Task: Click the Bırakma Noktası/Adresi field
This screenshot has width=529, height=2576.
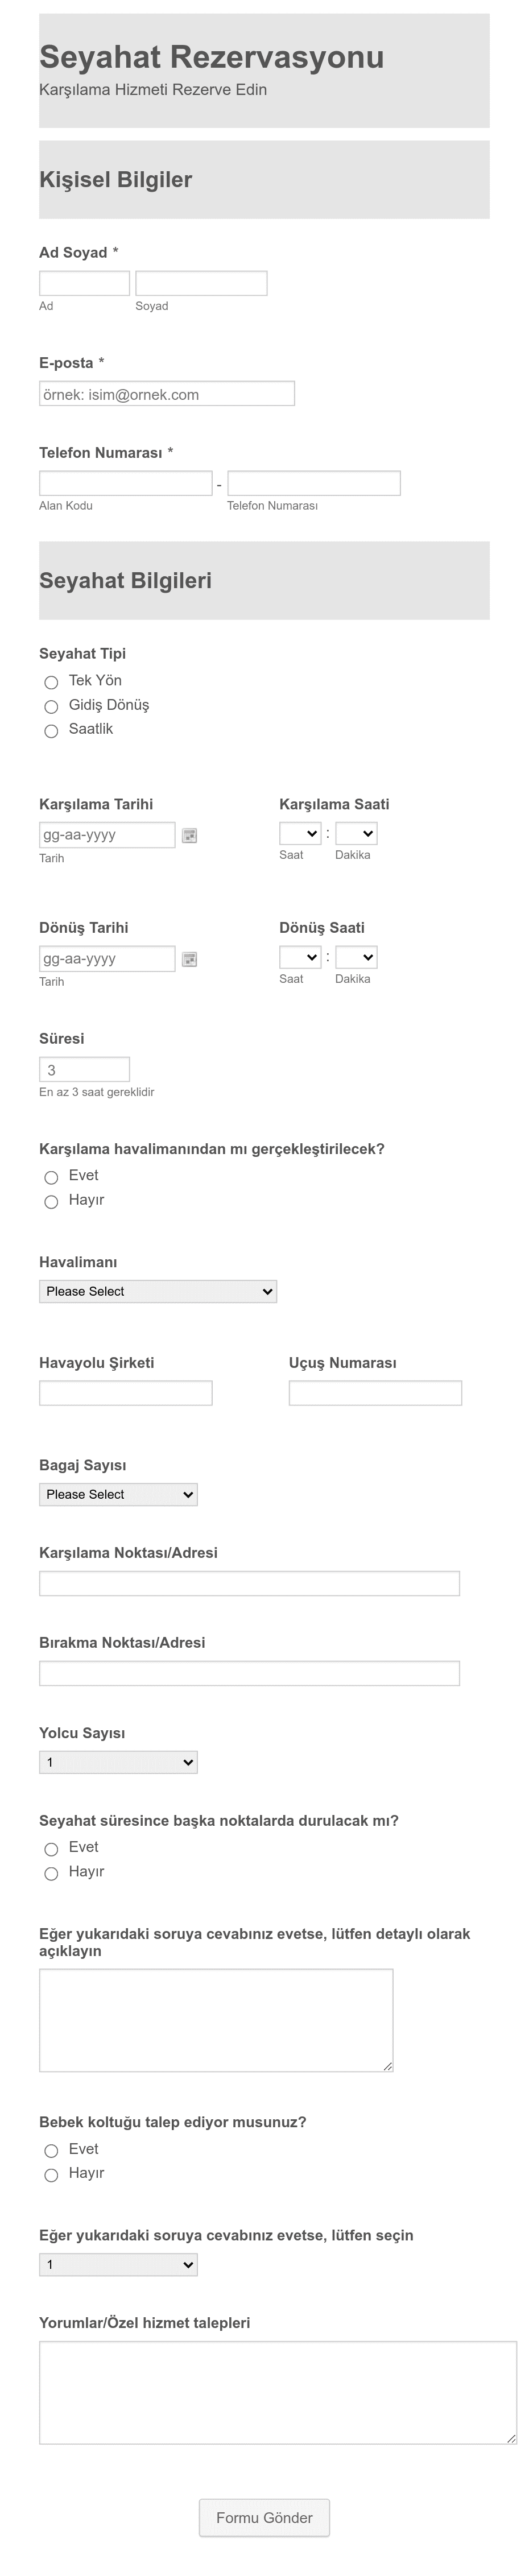Action: 249,1673
